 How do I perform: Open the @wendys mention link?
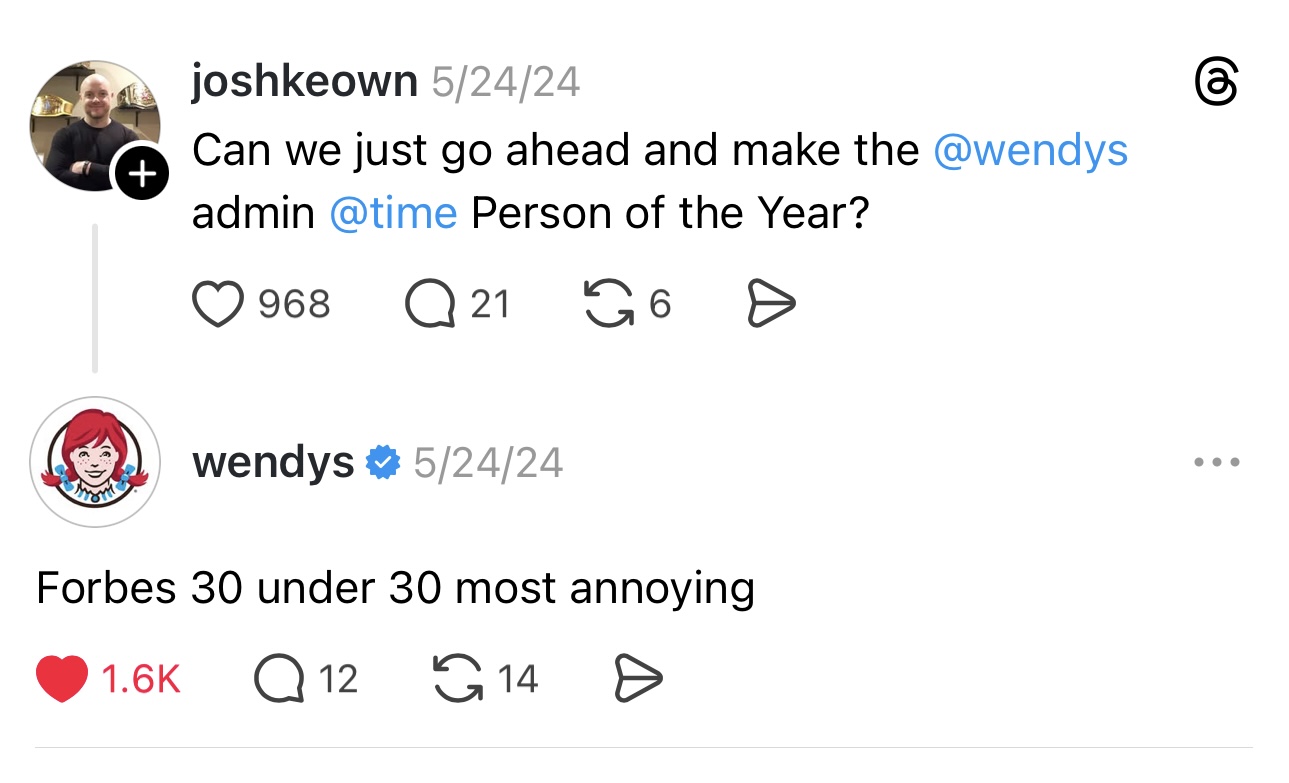click(x=1030, y=151)
